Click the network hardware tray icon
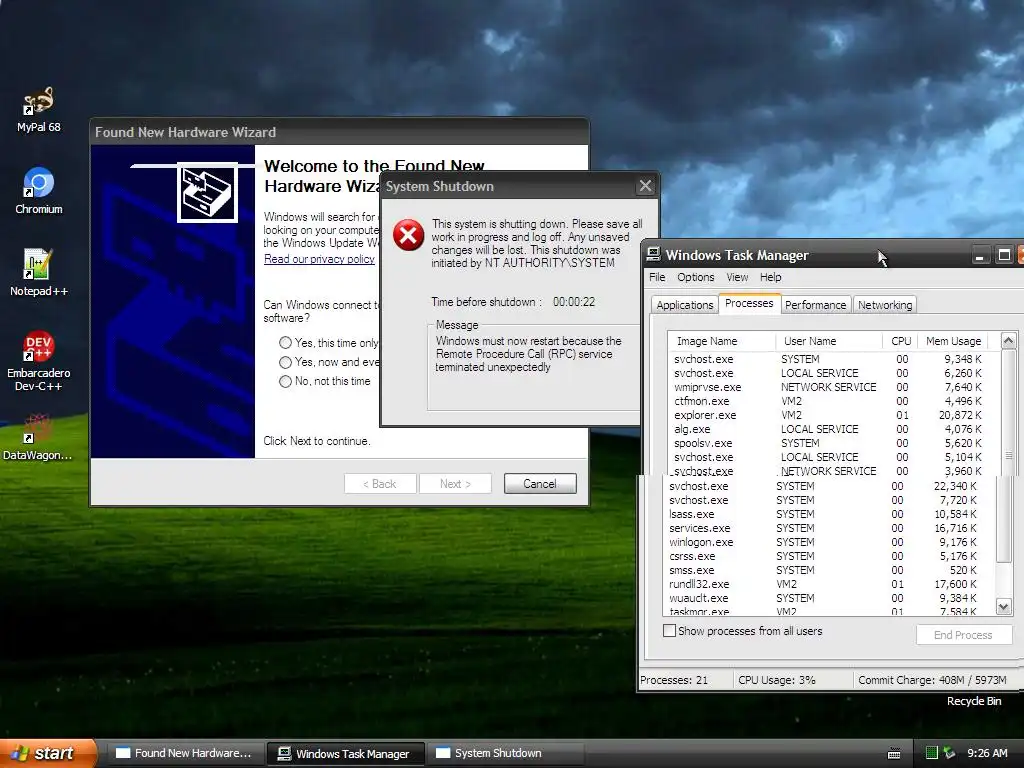Screen dimensions: 1024x768 (949, 753)
